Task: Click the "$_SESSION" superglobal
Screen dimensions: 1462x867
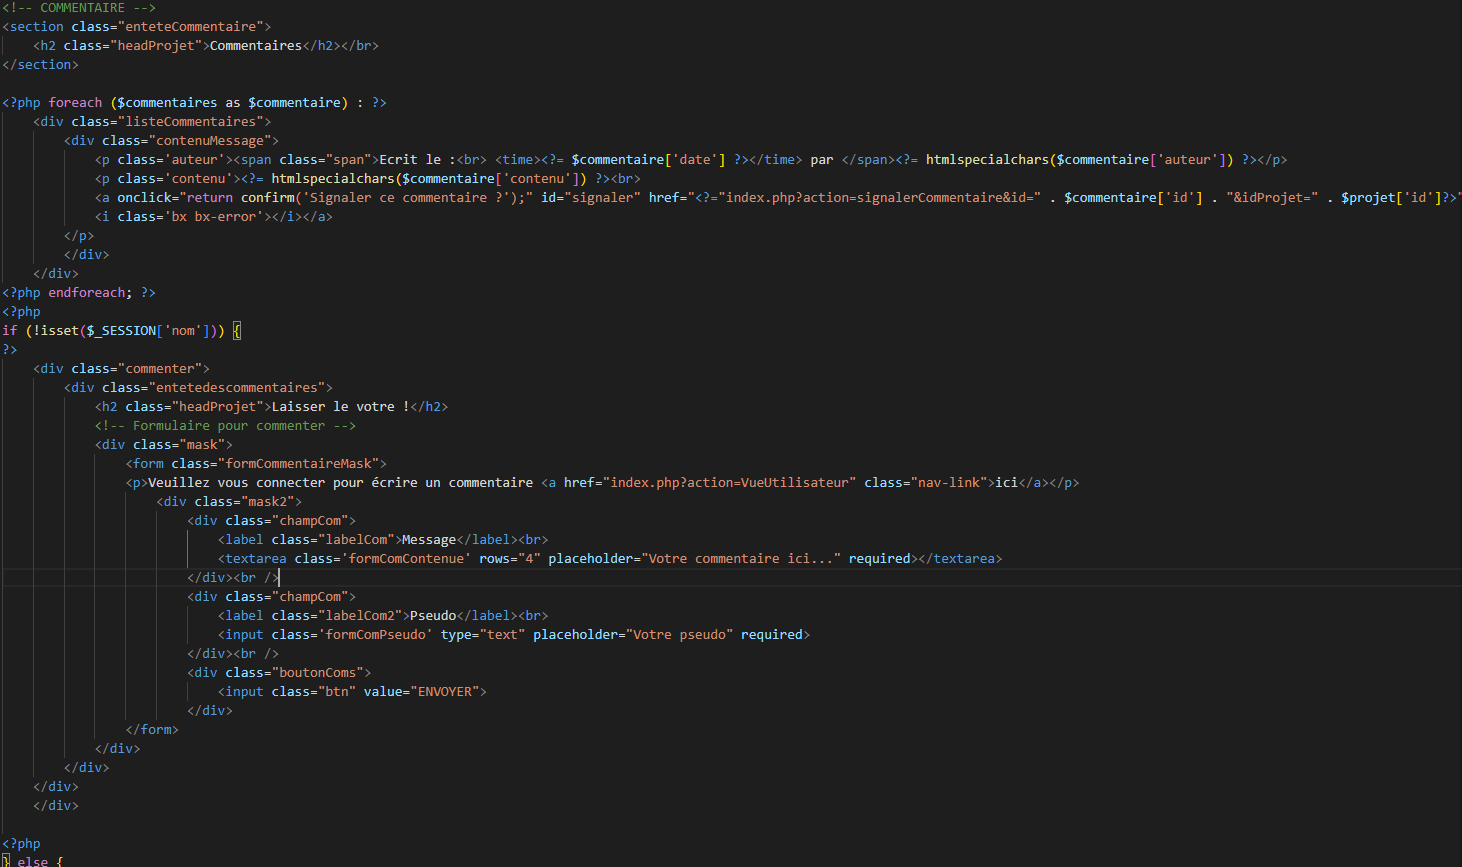Action: coord(121,331)
